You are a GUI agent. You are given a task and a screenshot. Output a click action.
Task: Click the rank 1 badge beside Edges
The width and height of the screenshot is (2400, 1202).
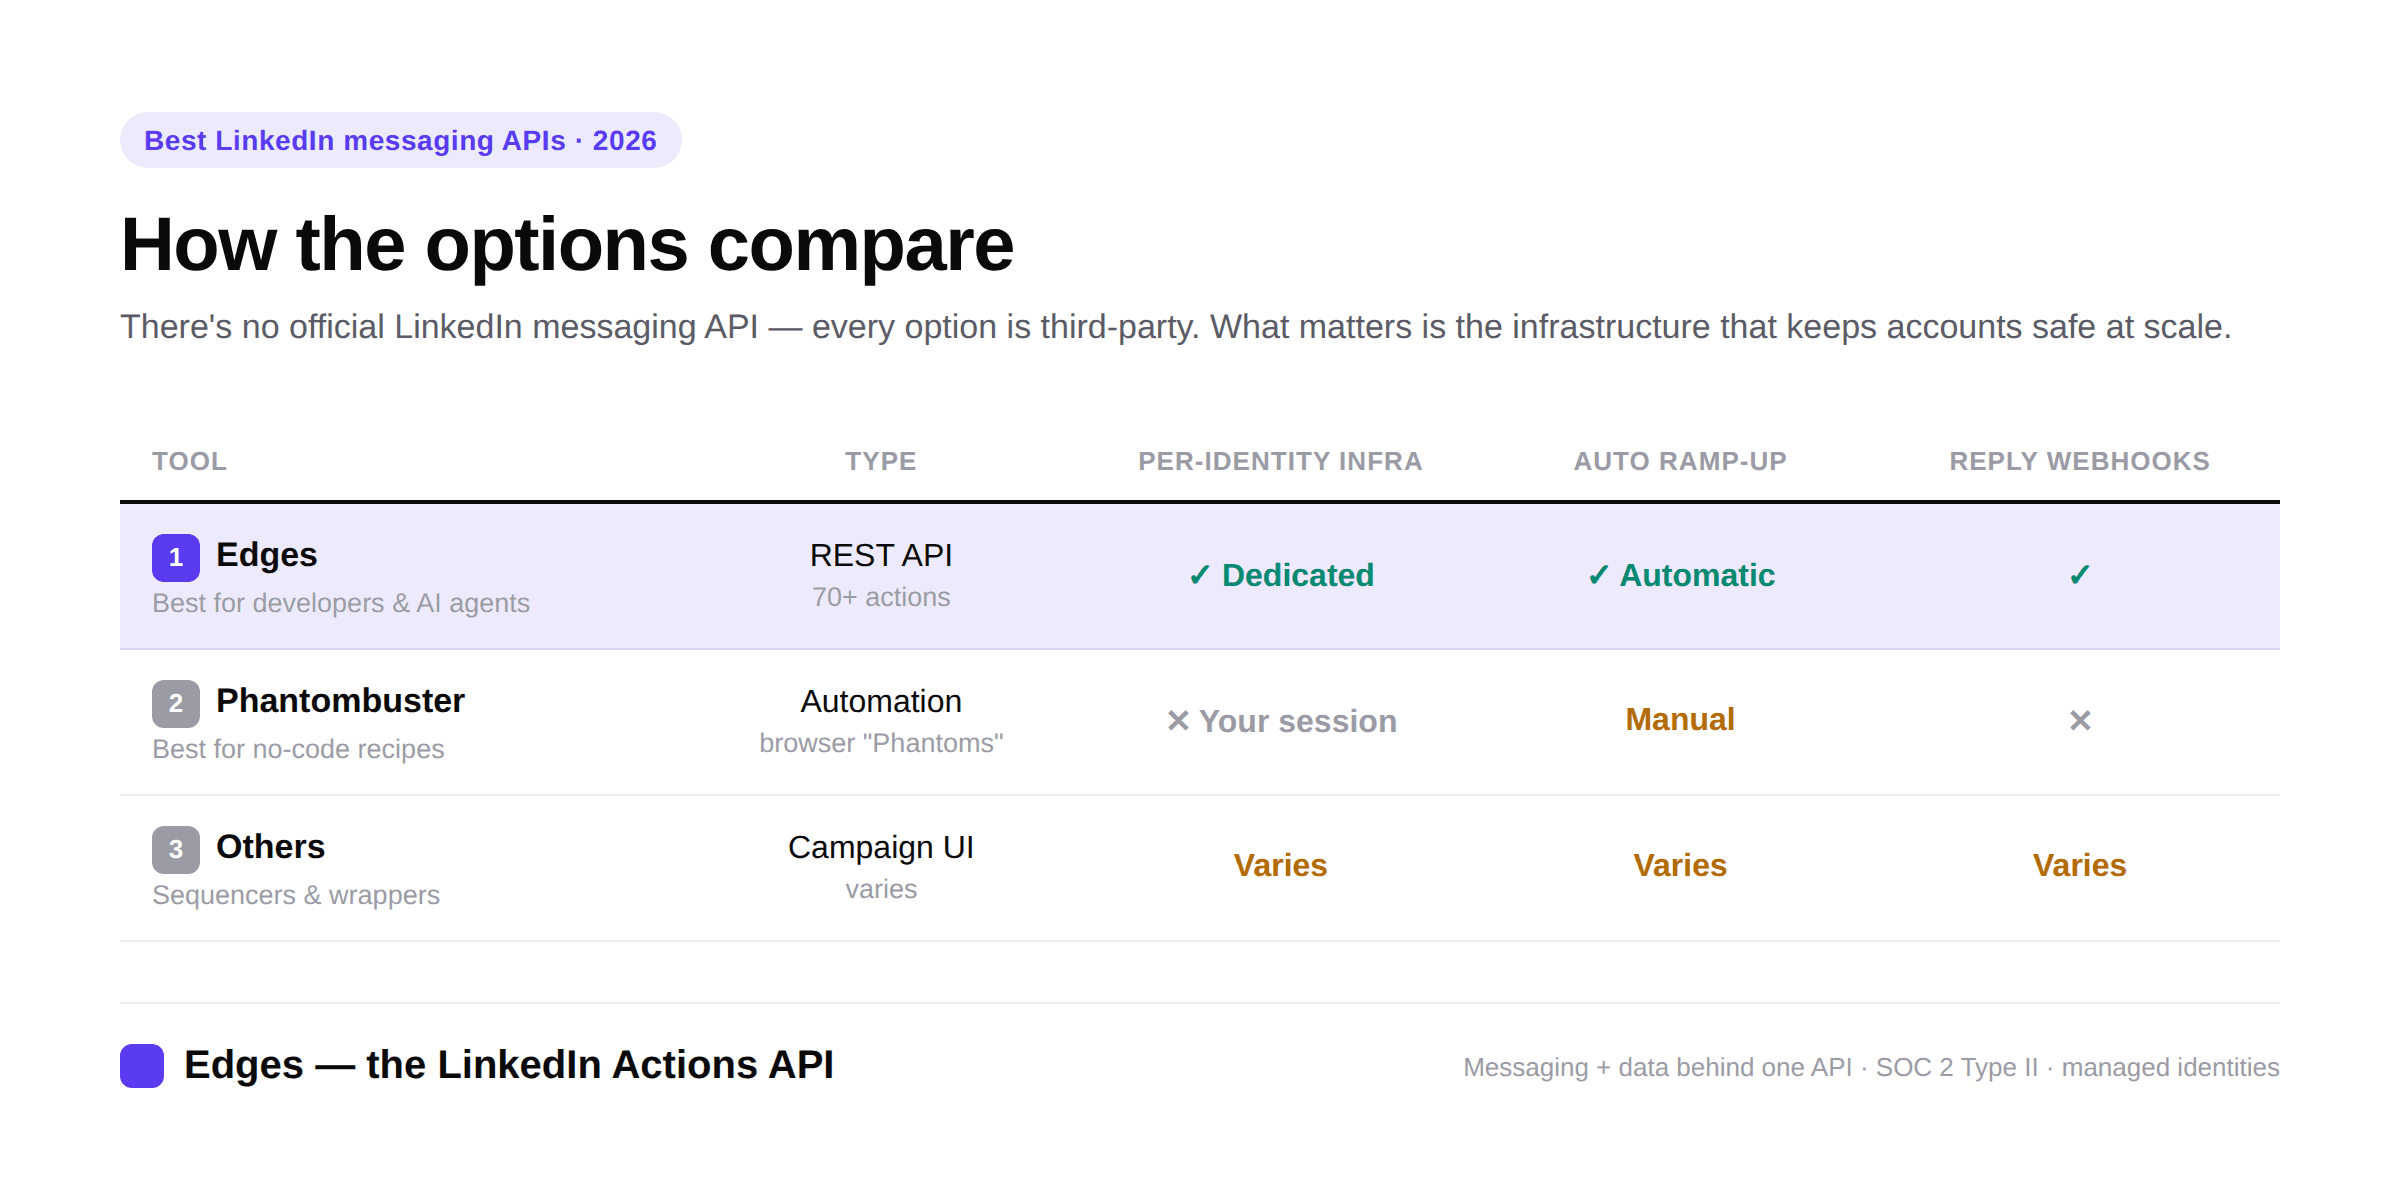176,557
